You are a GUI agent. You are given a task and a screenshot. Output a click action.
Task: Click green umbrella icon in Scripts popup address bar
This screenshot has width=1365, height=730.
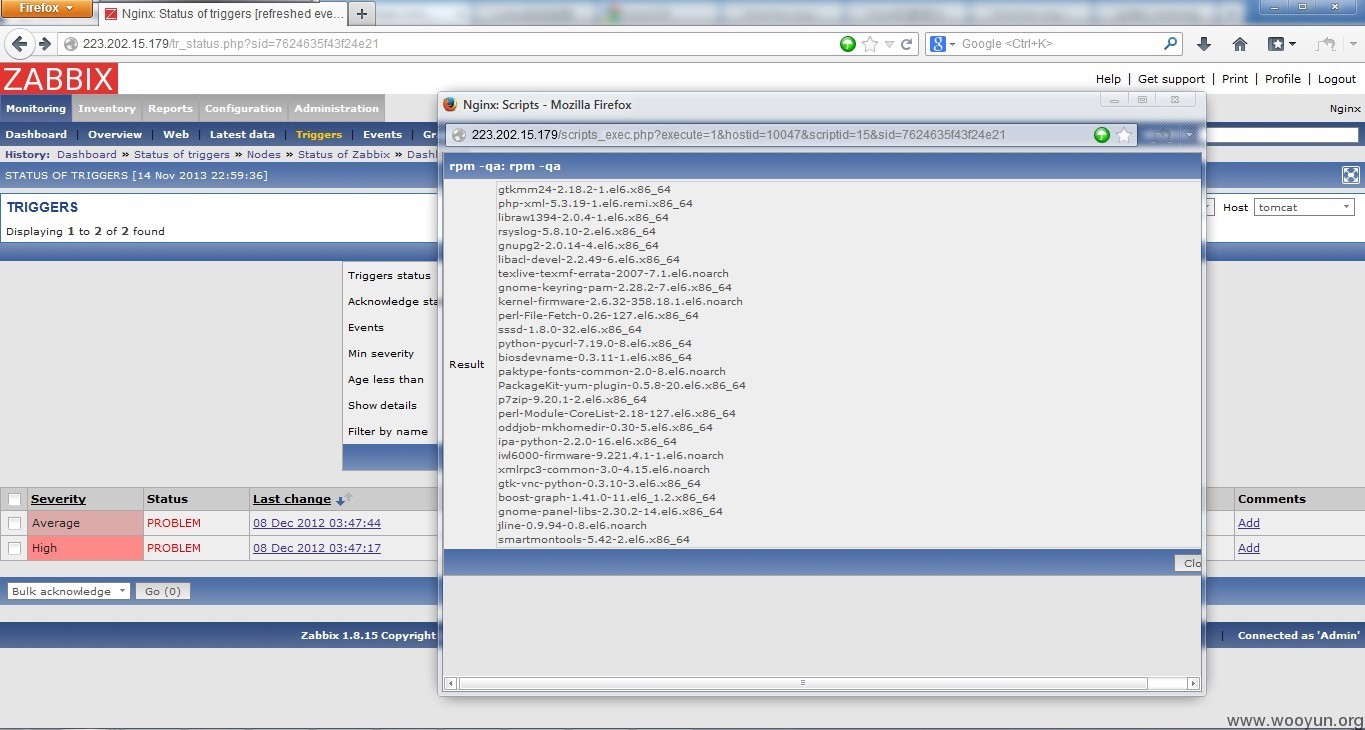coord(1102,135)
